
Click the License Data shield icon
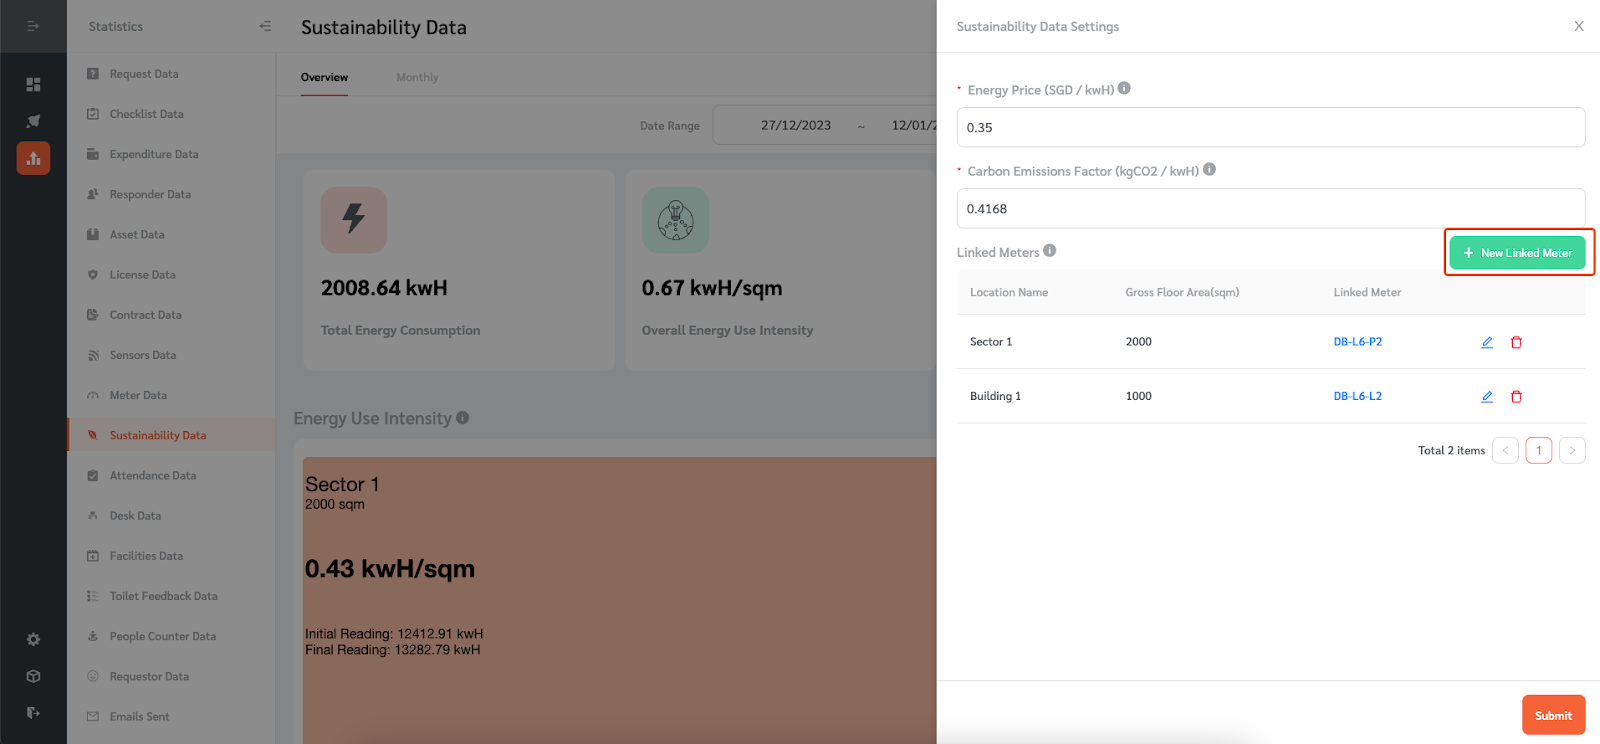93,275
